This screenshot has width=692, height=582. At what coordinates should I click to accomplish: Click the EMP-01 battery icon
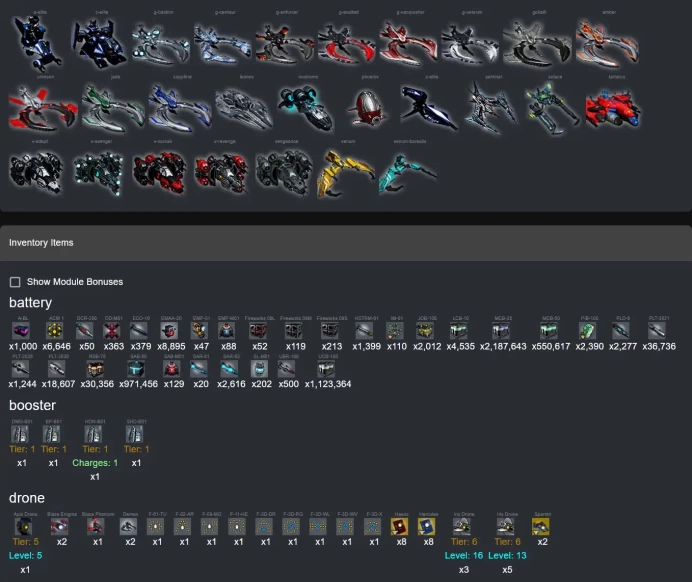pyautogui.click(x=199, y=330)
